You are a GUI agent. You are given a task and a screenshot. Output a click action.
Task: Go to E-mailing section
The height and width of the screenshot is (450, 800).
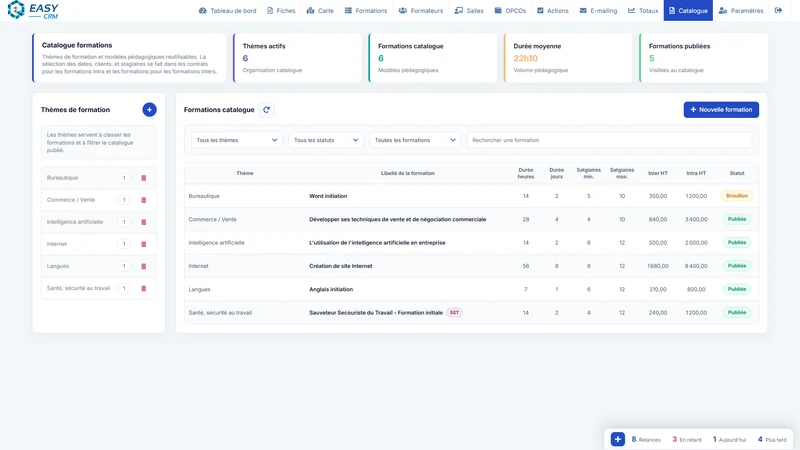tap(598, 11)
